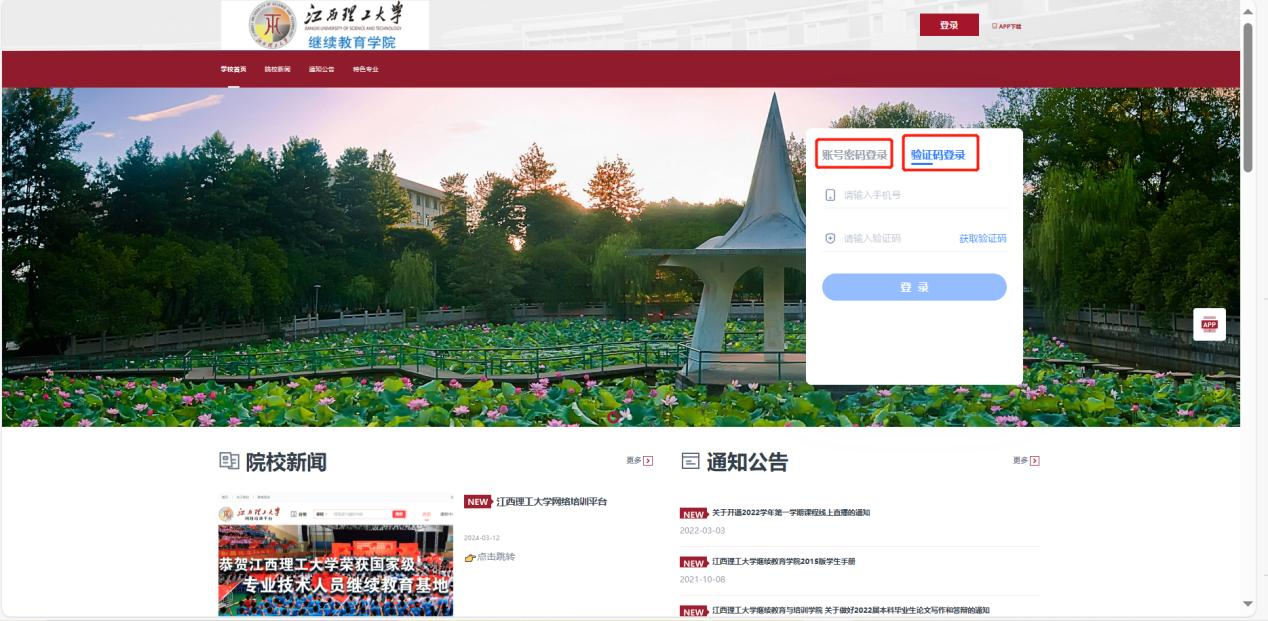Image resolution: width=1268 pixels, height=621 pixels.
Task: Go to 通知公告 in the navigation bar
Action: click(x=321, y=69)
